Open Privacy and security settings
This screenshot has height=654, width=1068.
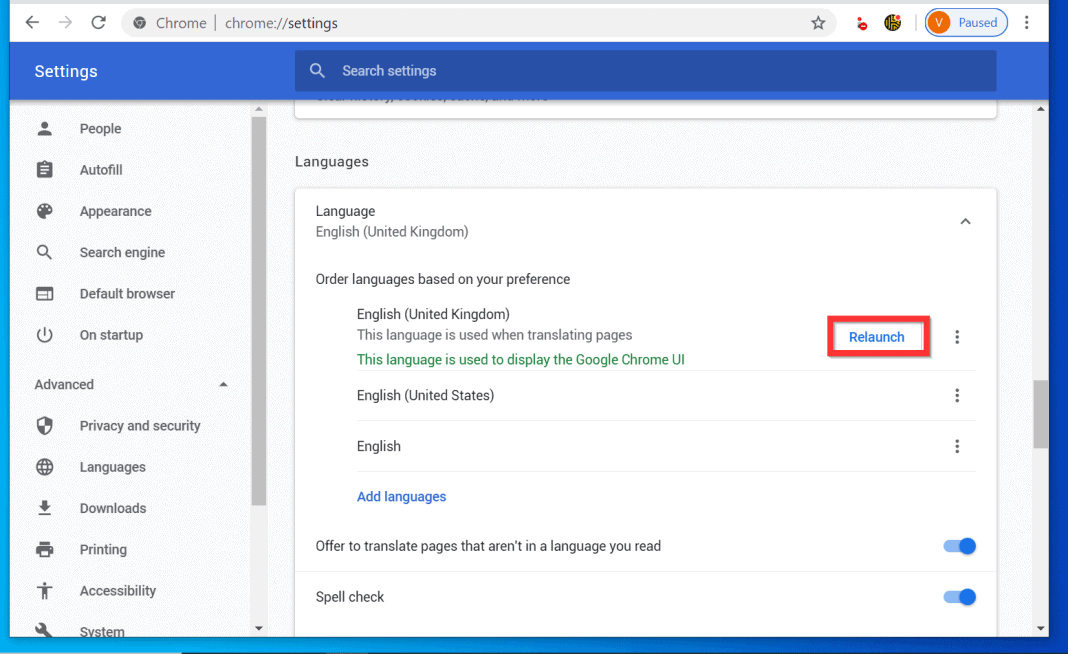140,426
